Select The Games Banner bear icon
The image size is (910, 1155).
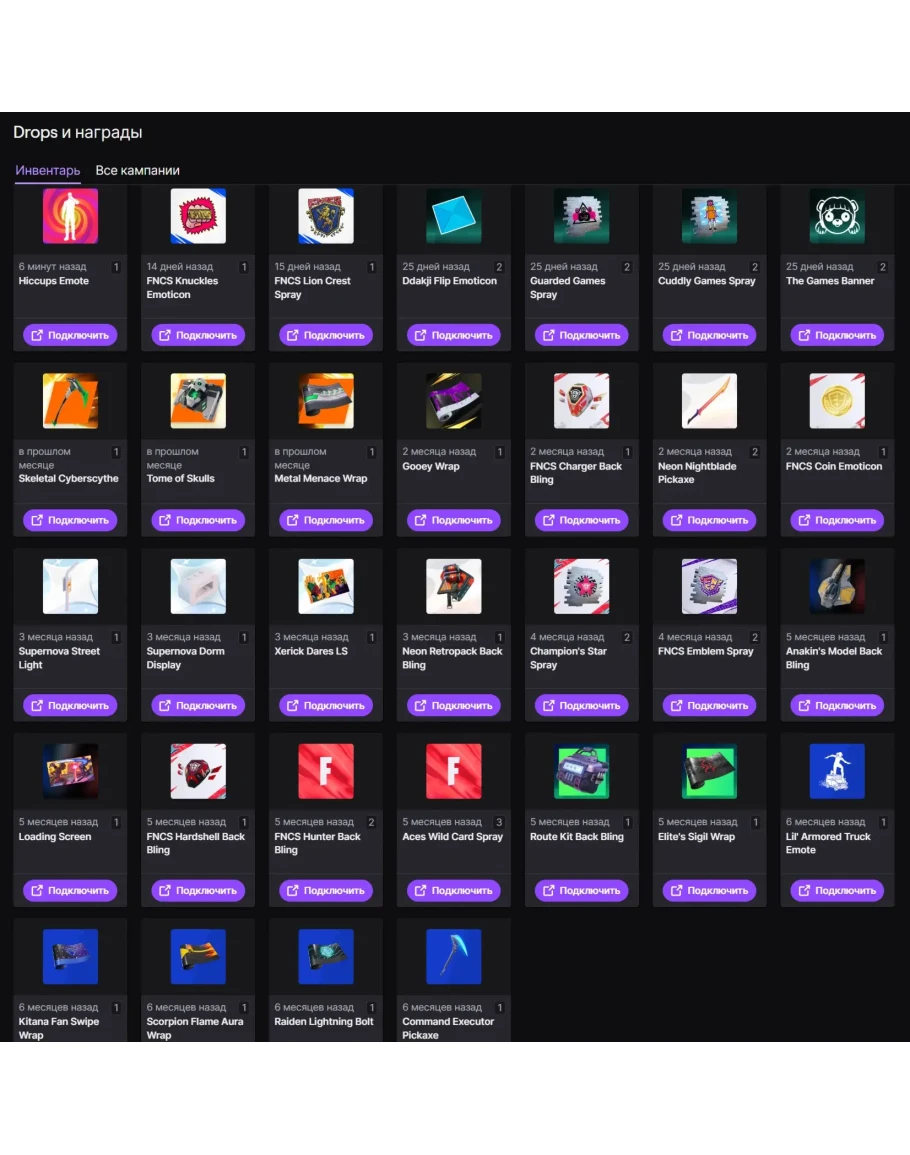[x=837, y=216]
